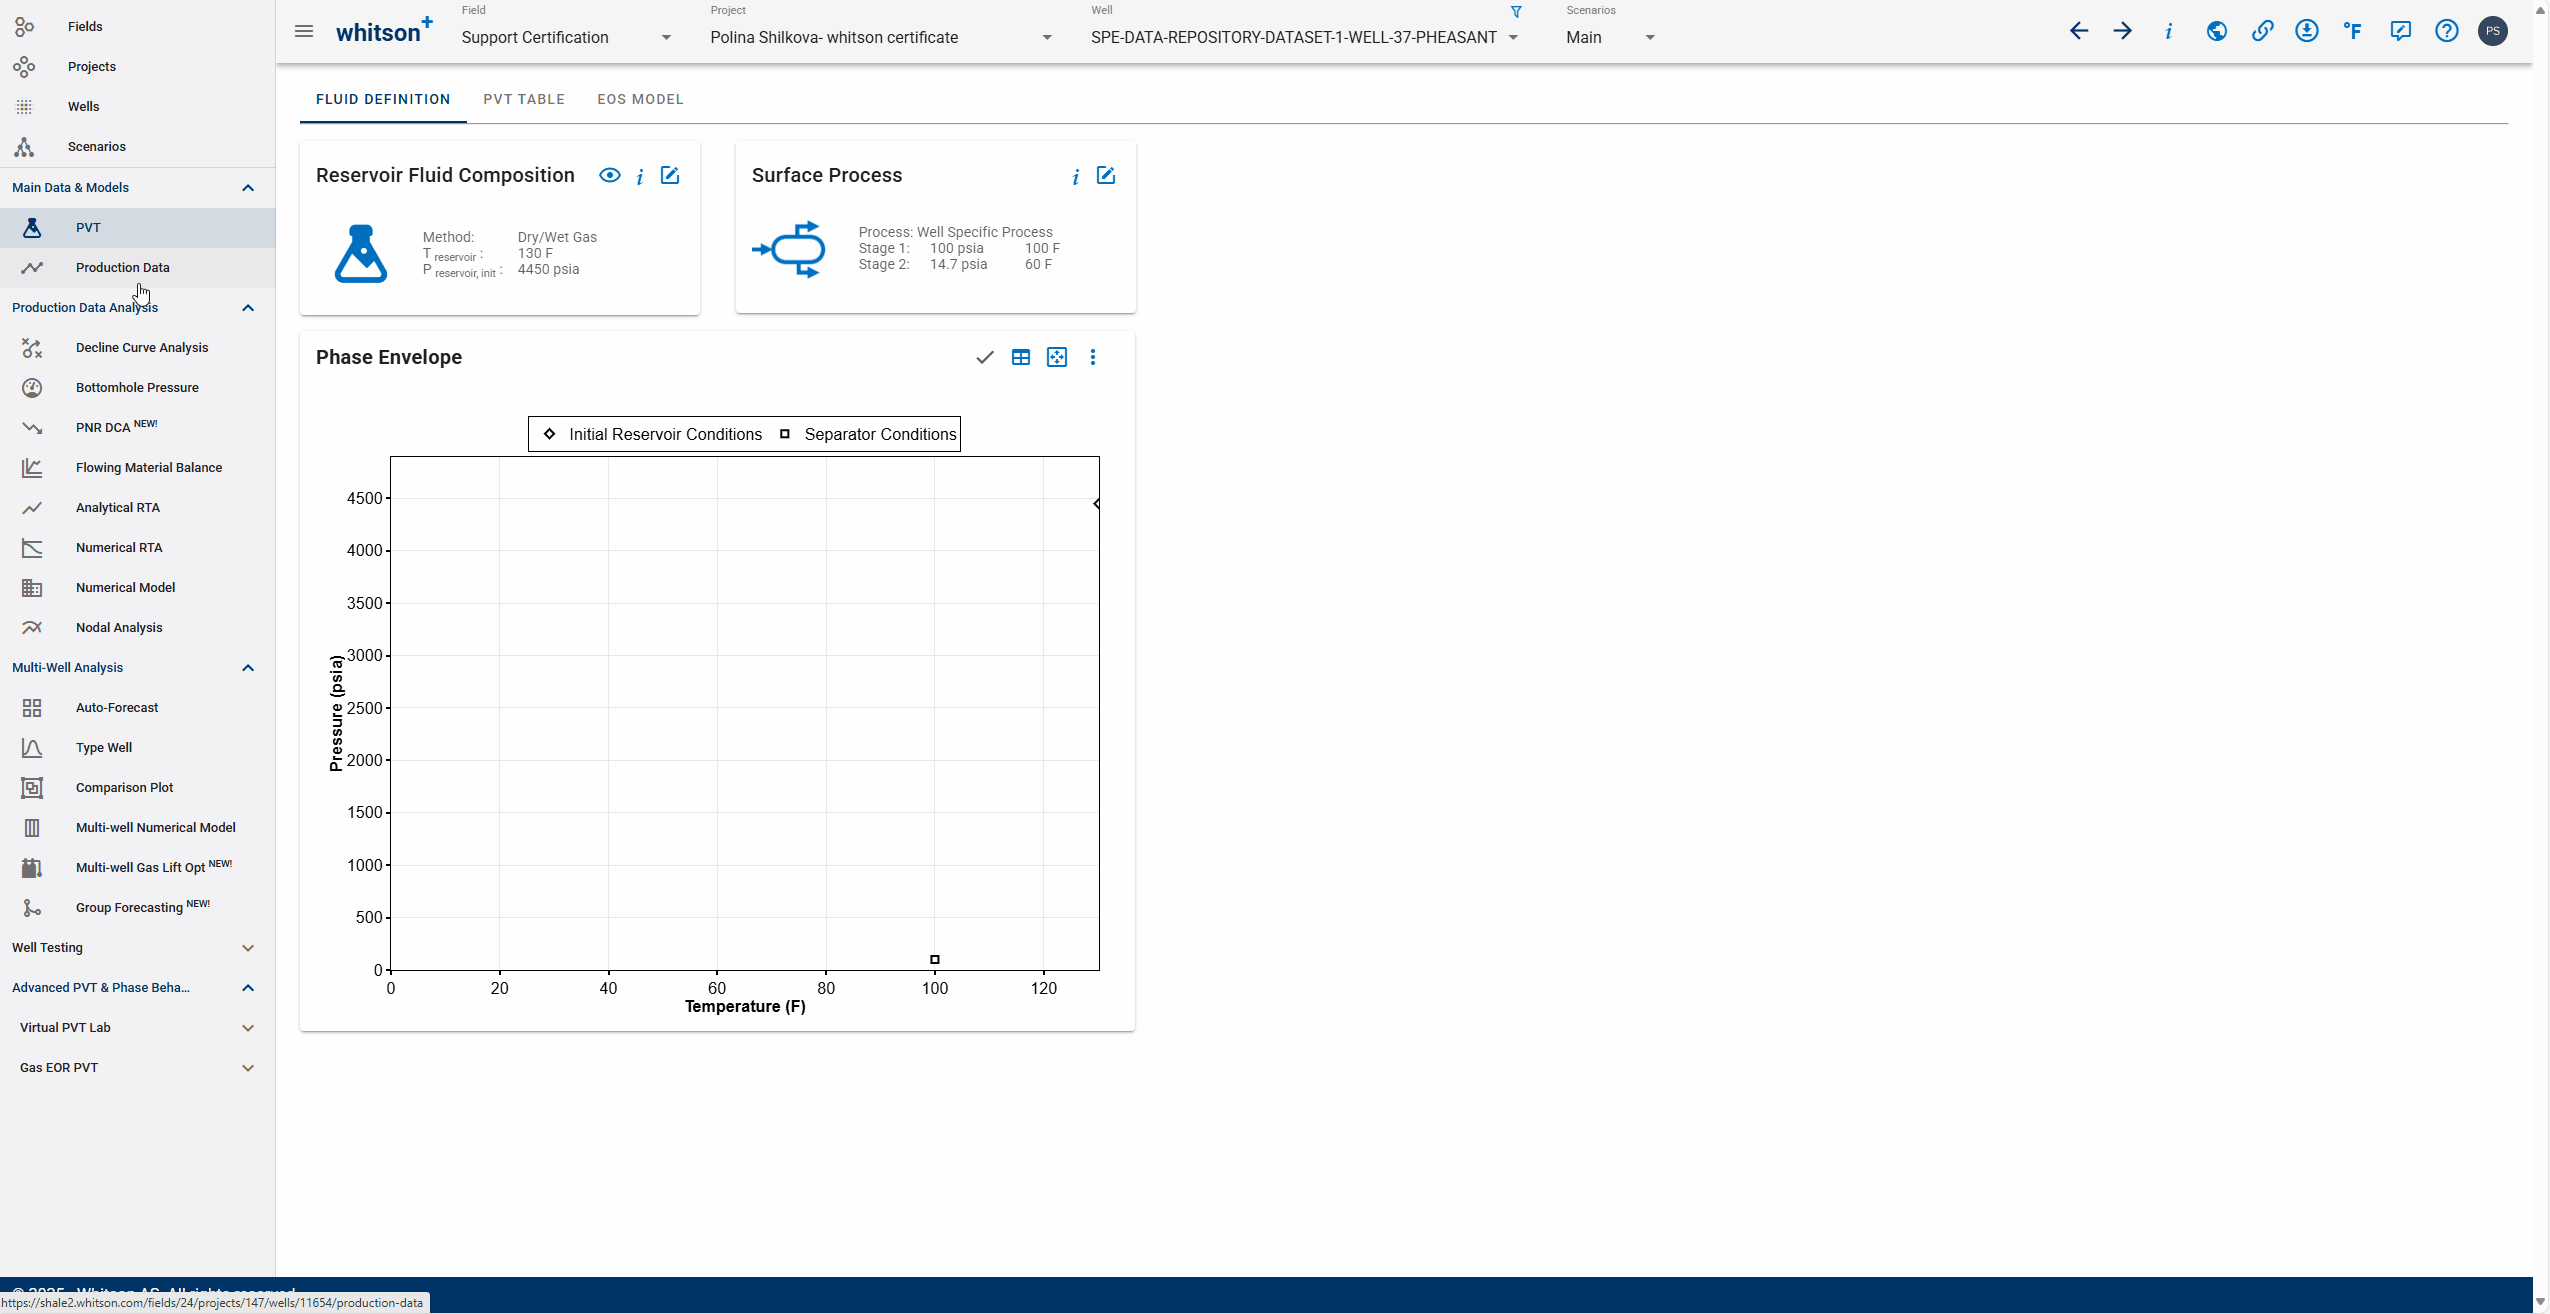Open the Phase Envelope table view icon
Image resolution: width=2550 pixels, height=1314 pixels.
(1021, 357)
